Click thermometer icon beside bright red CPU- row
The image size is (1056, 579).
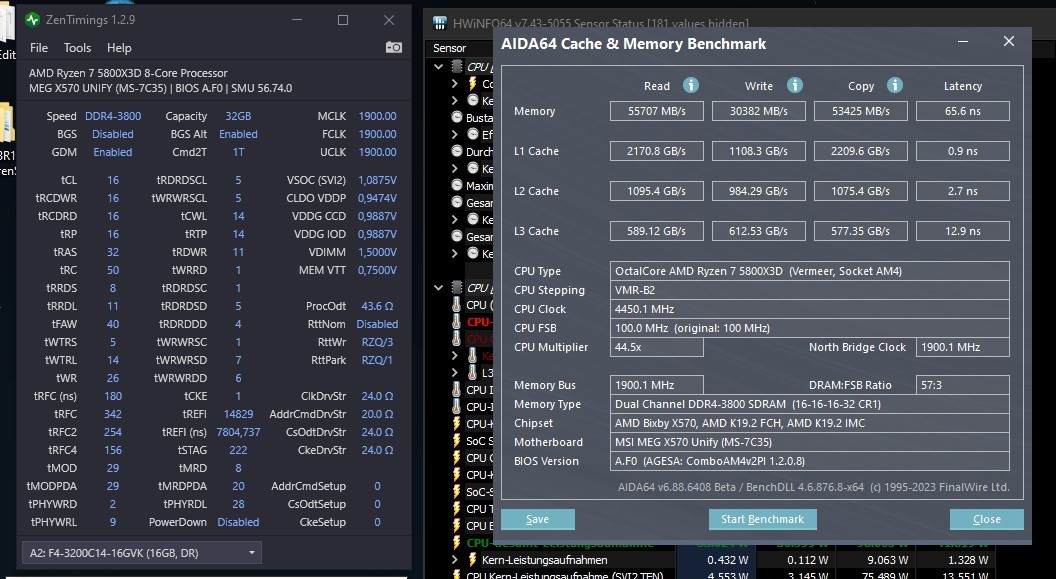(x=457, y=322)
